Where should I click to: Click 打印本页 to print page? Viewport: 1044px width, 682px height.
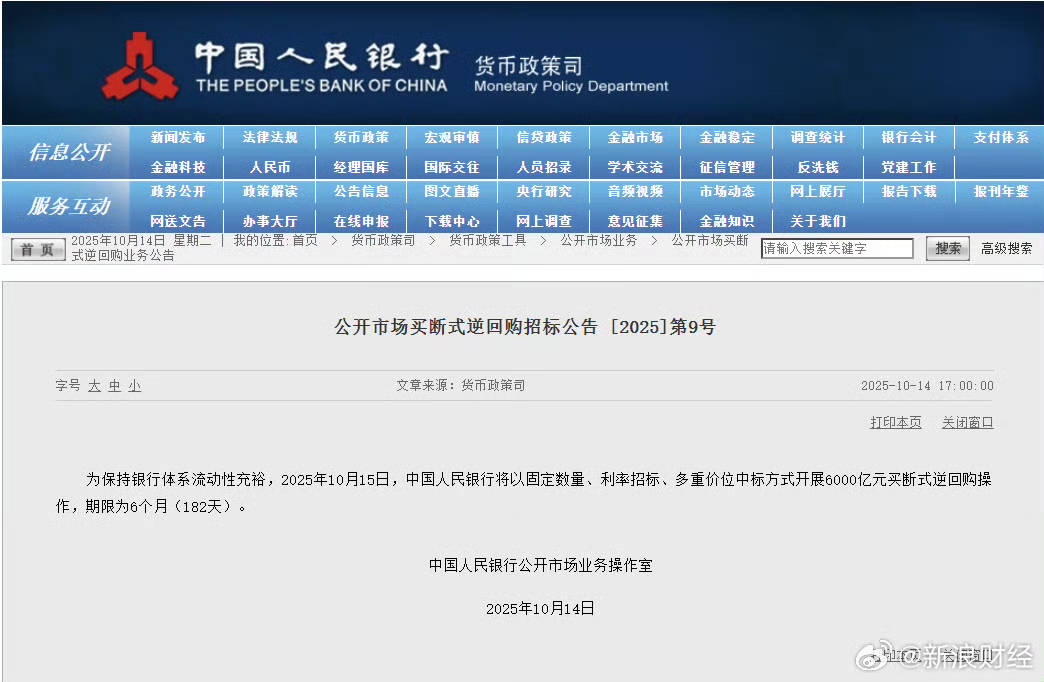896,422
